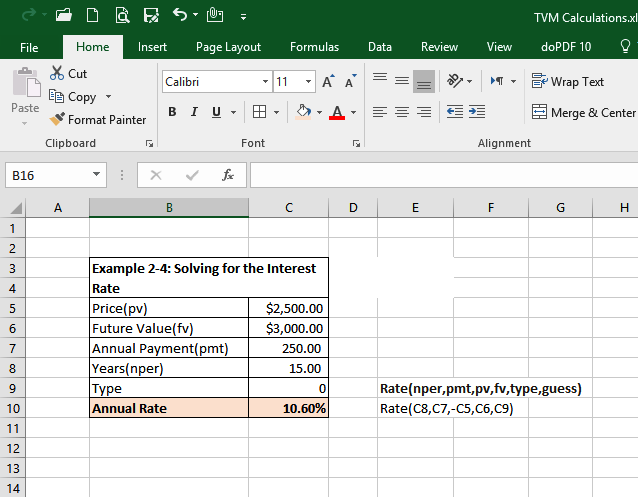
Task: Click the Copy icon
Action: [56, 96]
